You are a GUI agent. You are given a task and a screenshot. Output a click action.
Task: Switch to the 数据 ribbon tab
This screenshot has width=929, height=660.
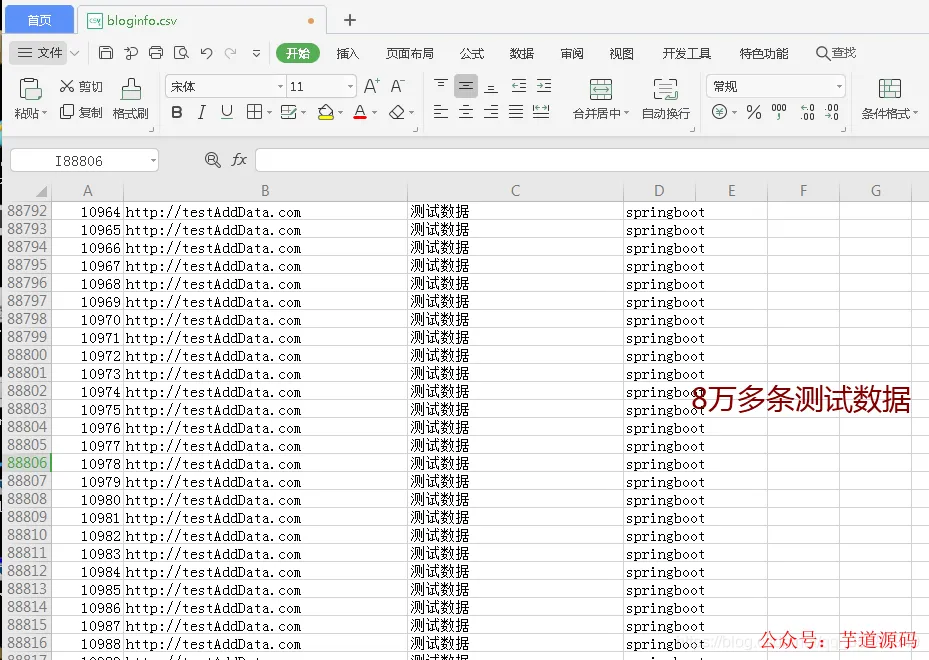click(521, 55)
